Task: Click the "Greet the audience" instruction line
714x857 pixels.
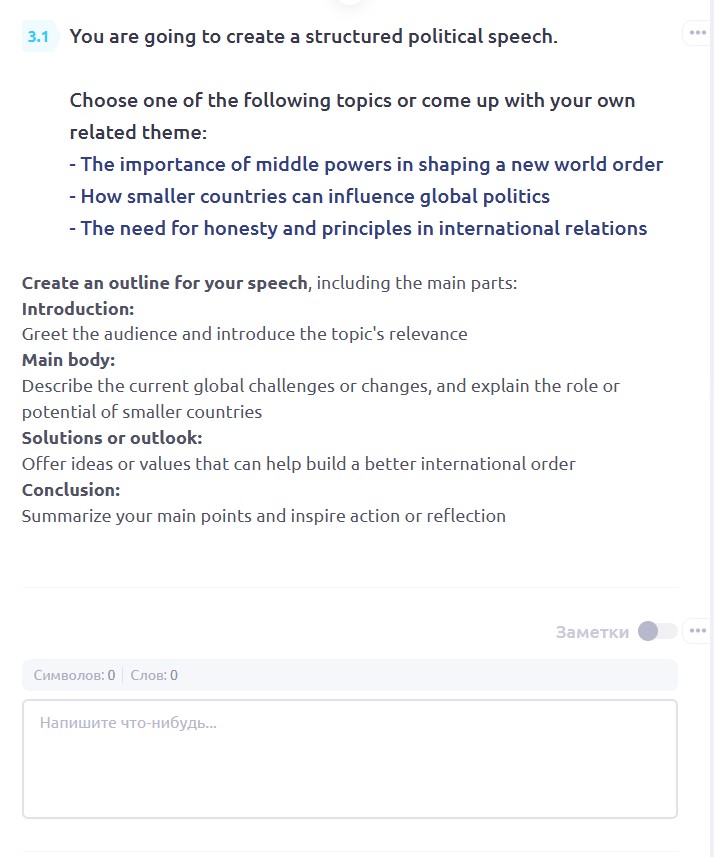Action: [x=244, y=334]
